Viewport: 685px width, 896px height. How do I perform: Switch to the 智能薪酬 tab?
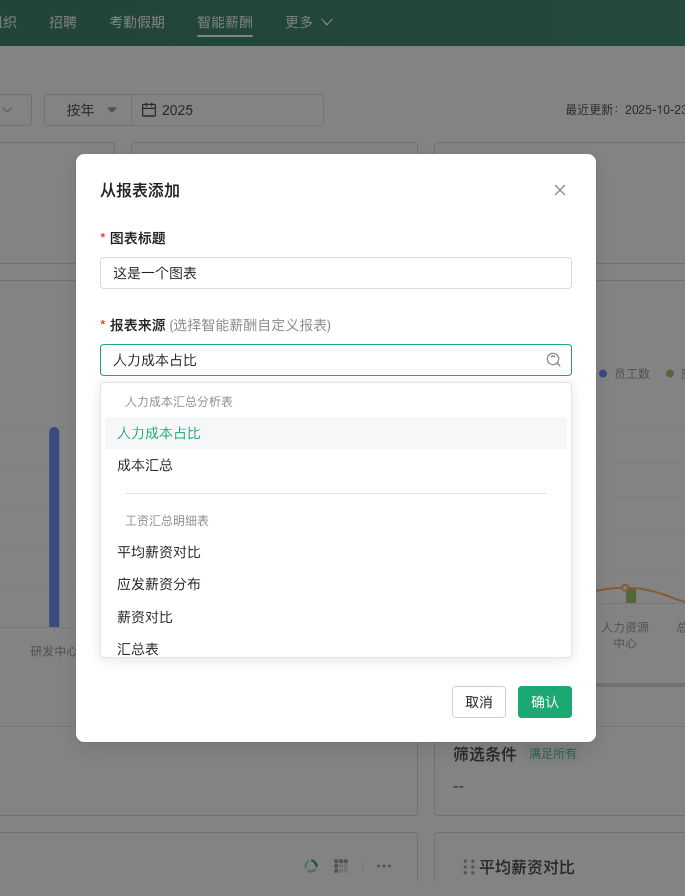click(x=225, y=22)
